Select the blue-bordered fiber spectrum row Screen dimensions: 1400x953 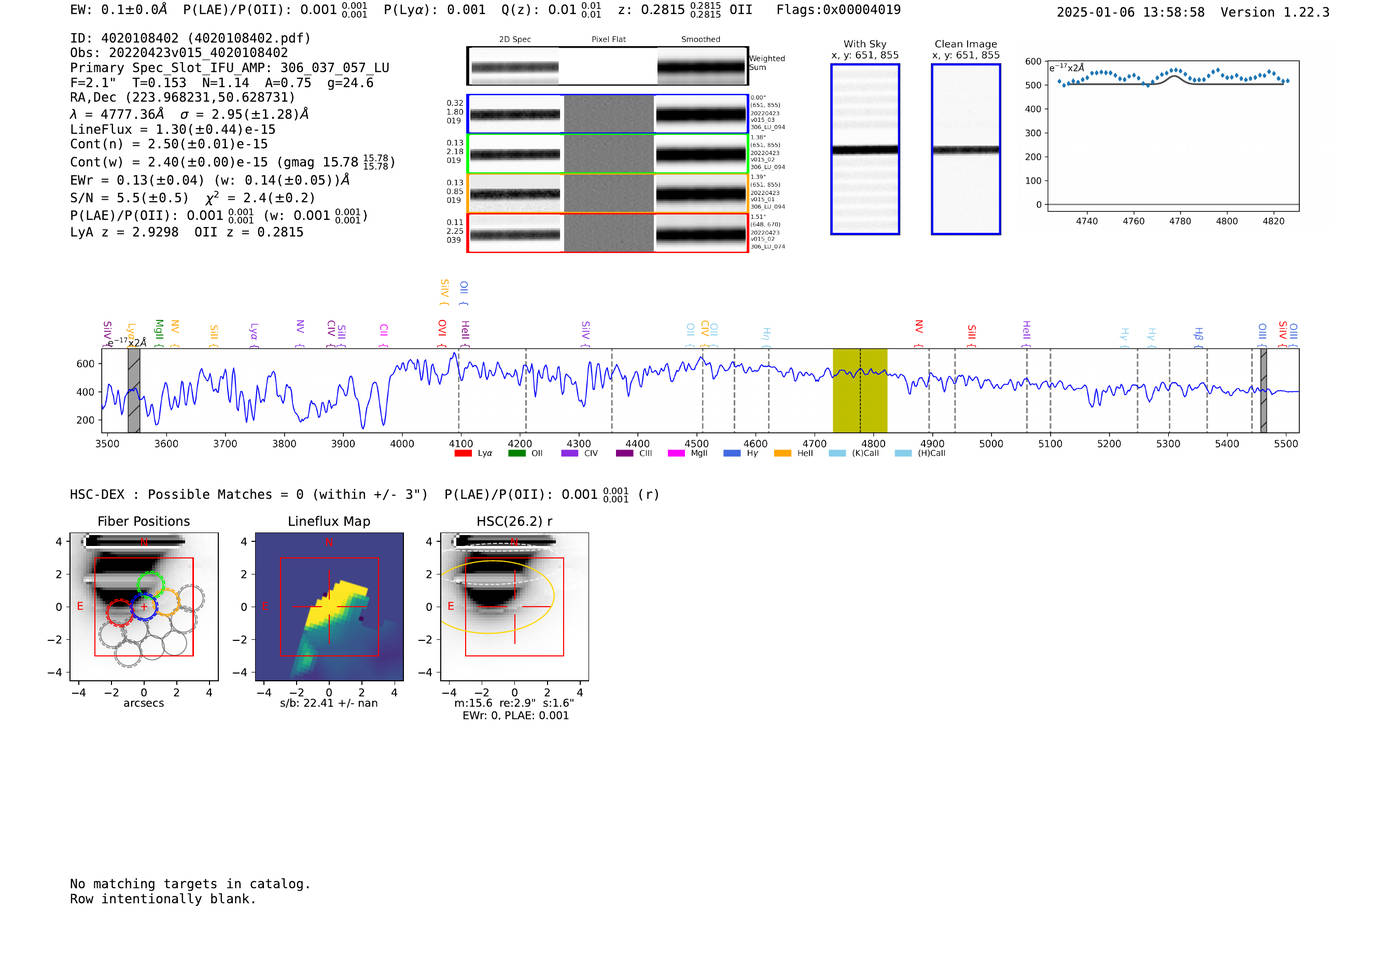coord(607,114)
